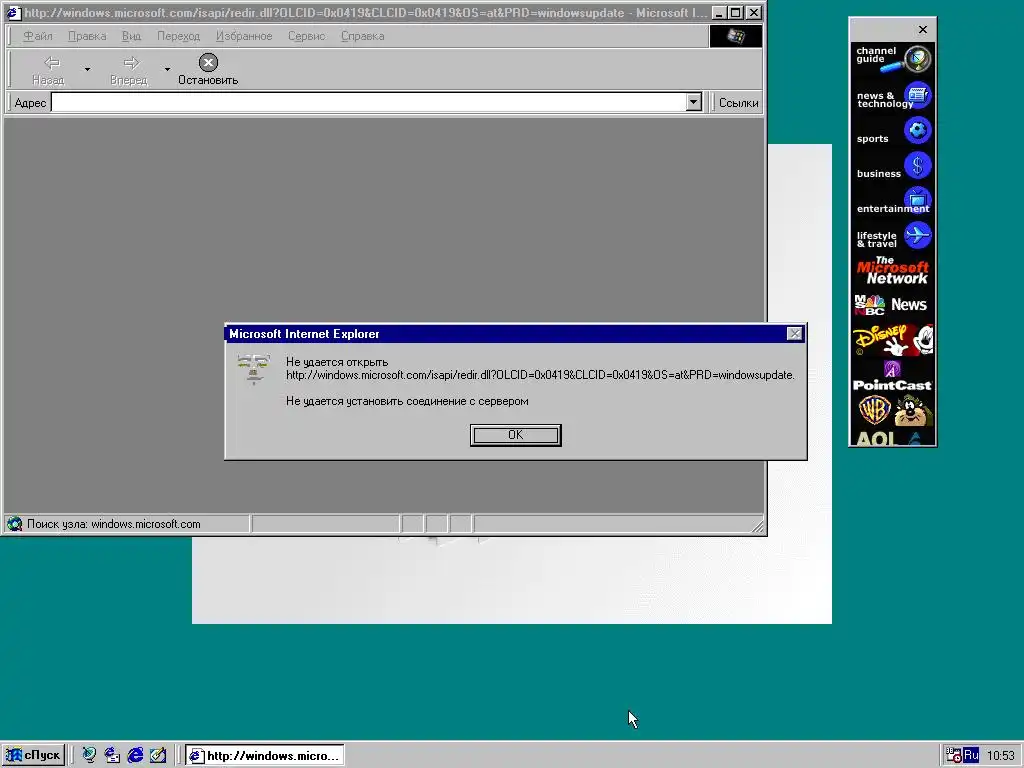The height and width of the screenshot is (768, 1024).
Task: Open the MSNBC News channel
Action: tap(893, 305)
